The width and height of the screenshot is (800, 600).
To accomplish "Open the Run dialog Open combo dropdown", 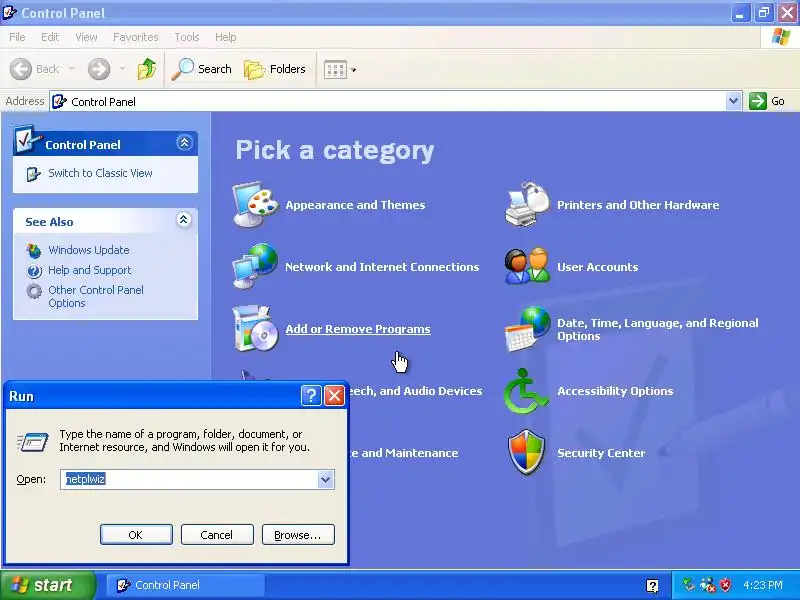I will (326, 480).
